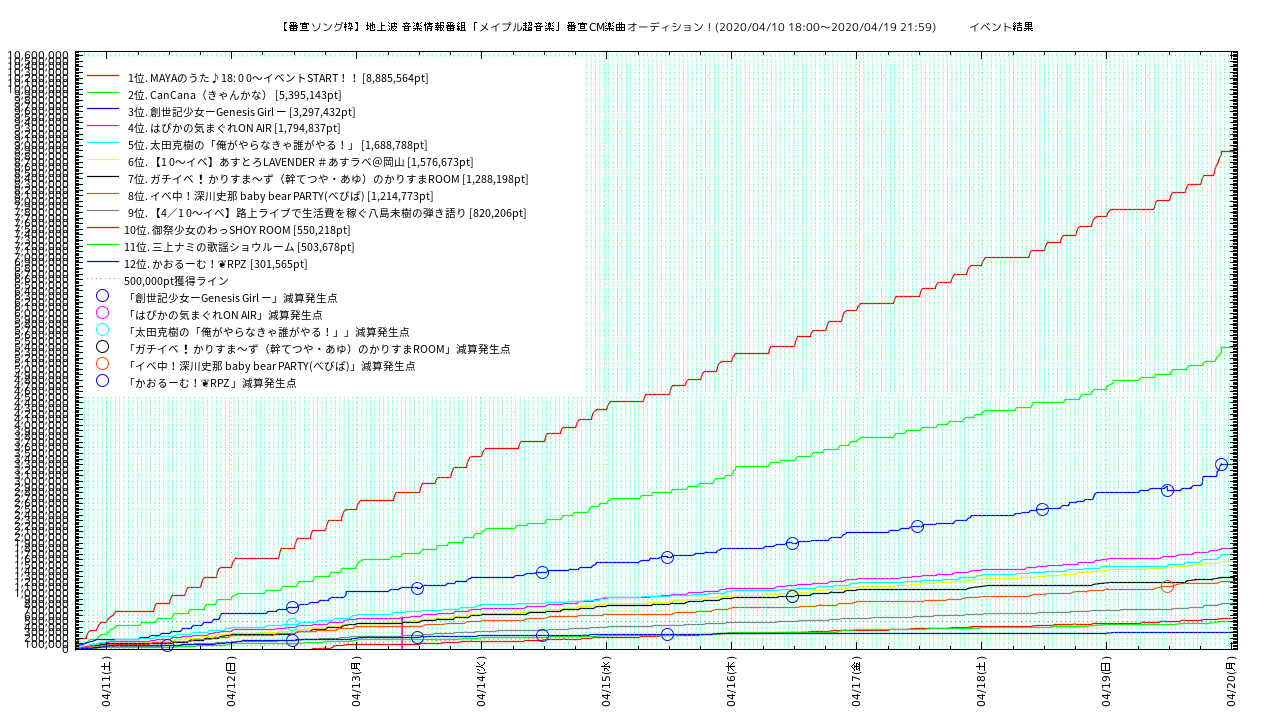Click the cyan circle on chart near 04/12
The width and height of the screenshot is (1280, 720).
(292, 624)
